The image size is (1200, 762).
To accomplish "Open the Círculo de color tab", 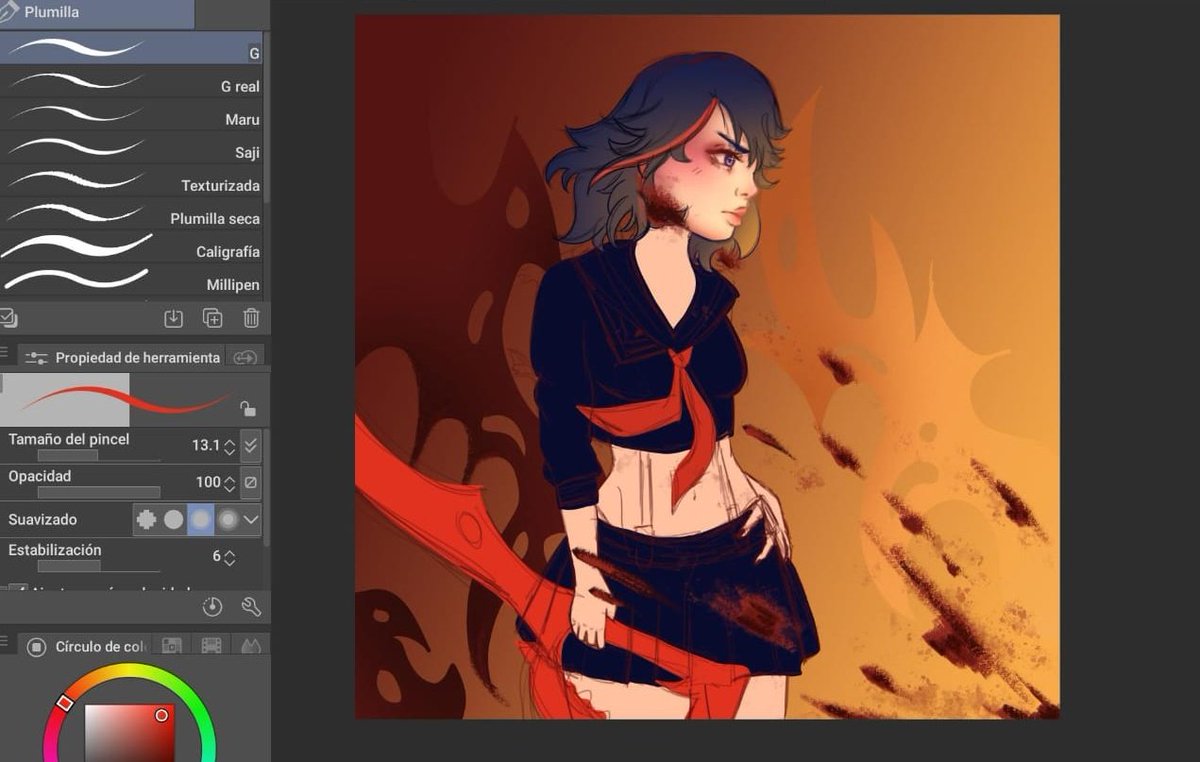I will (87, 646).
